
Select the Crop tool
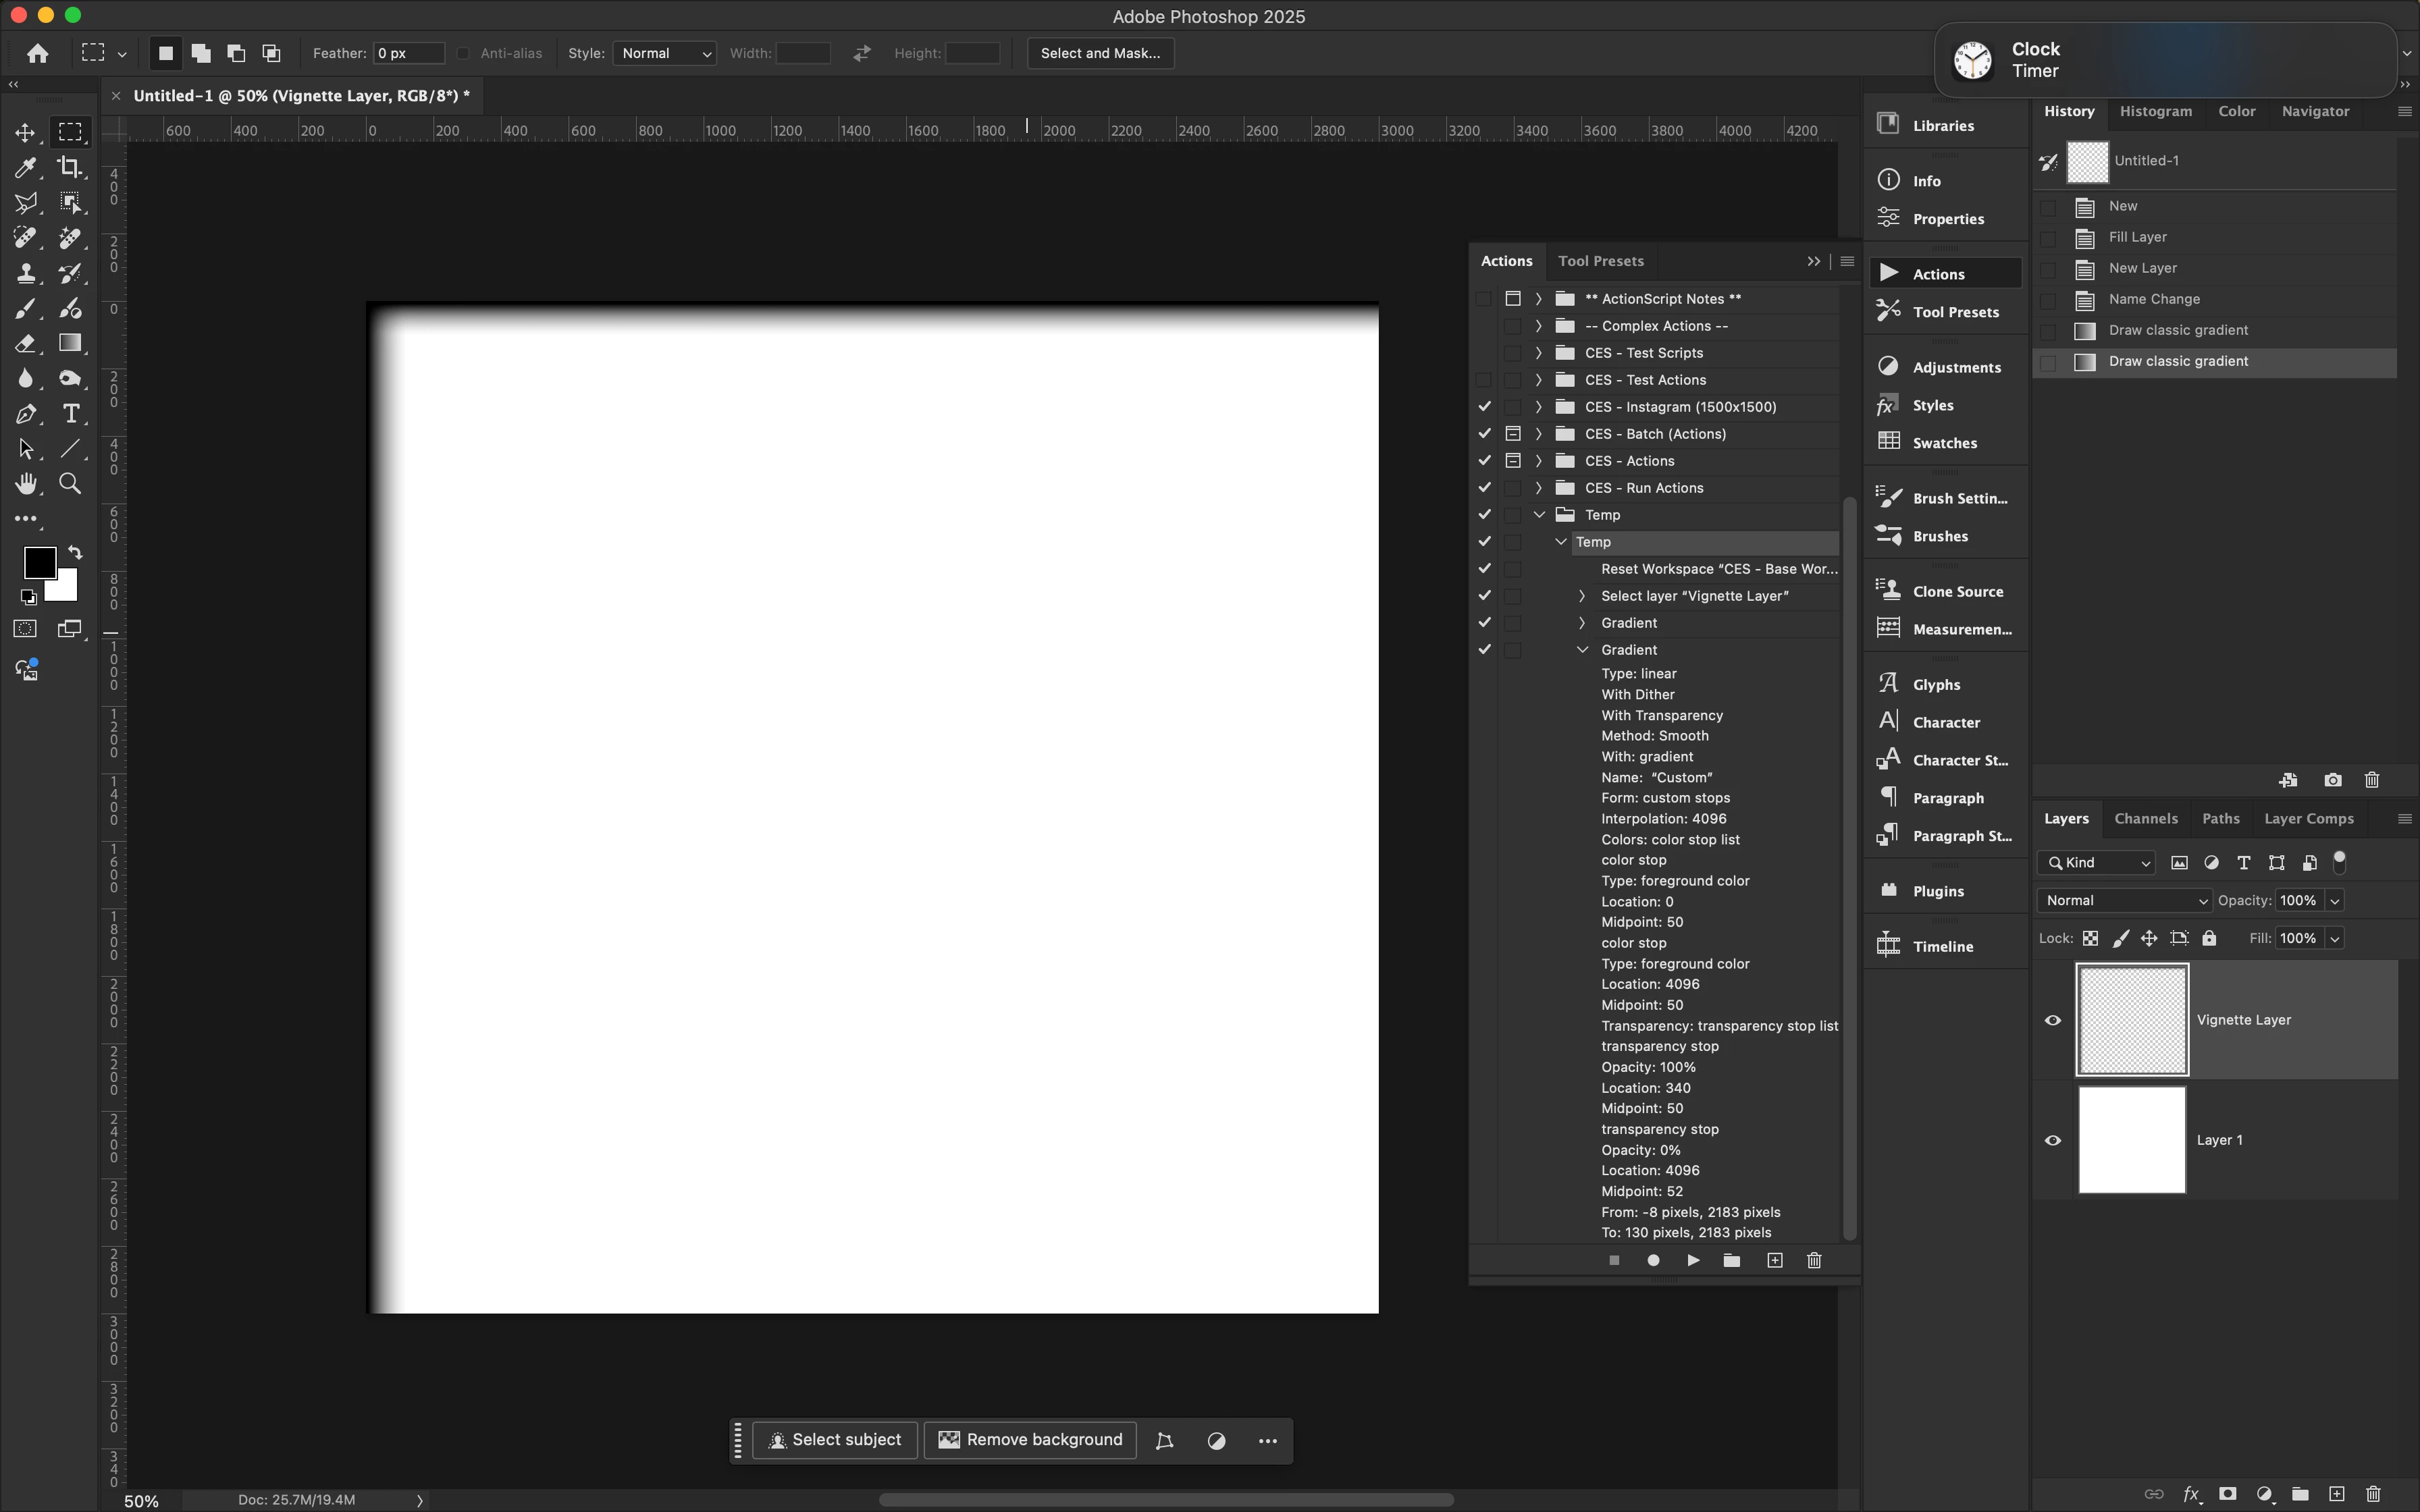(x=70, y=167)
